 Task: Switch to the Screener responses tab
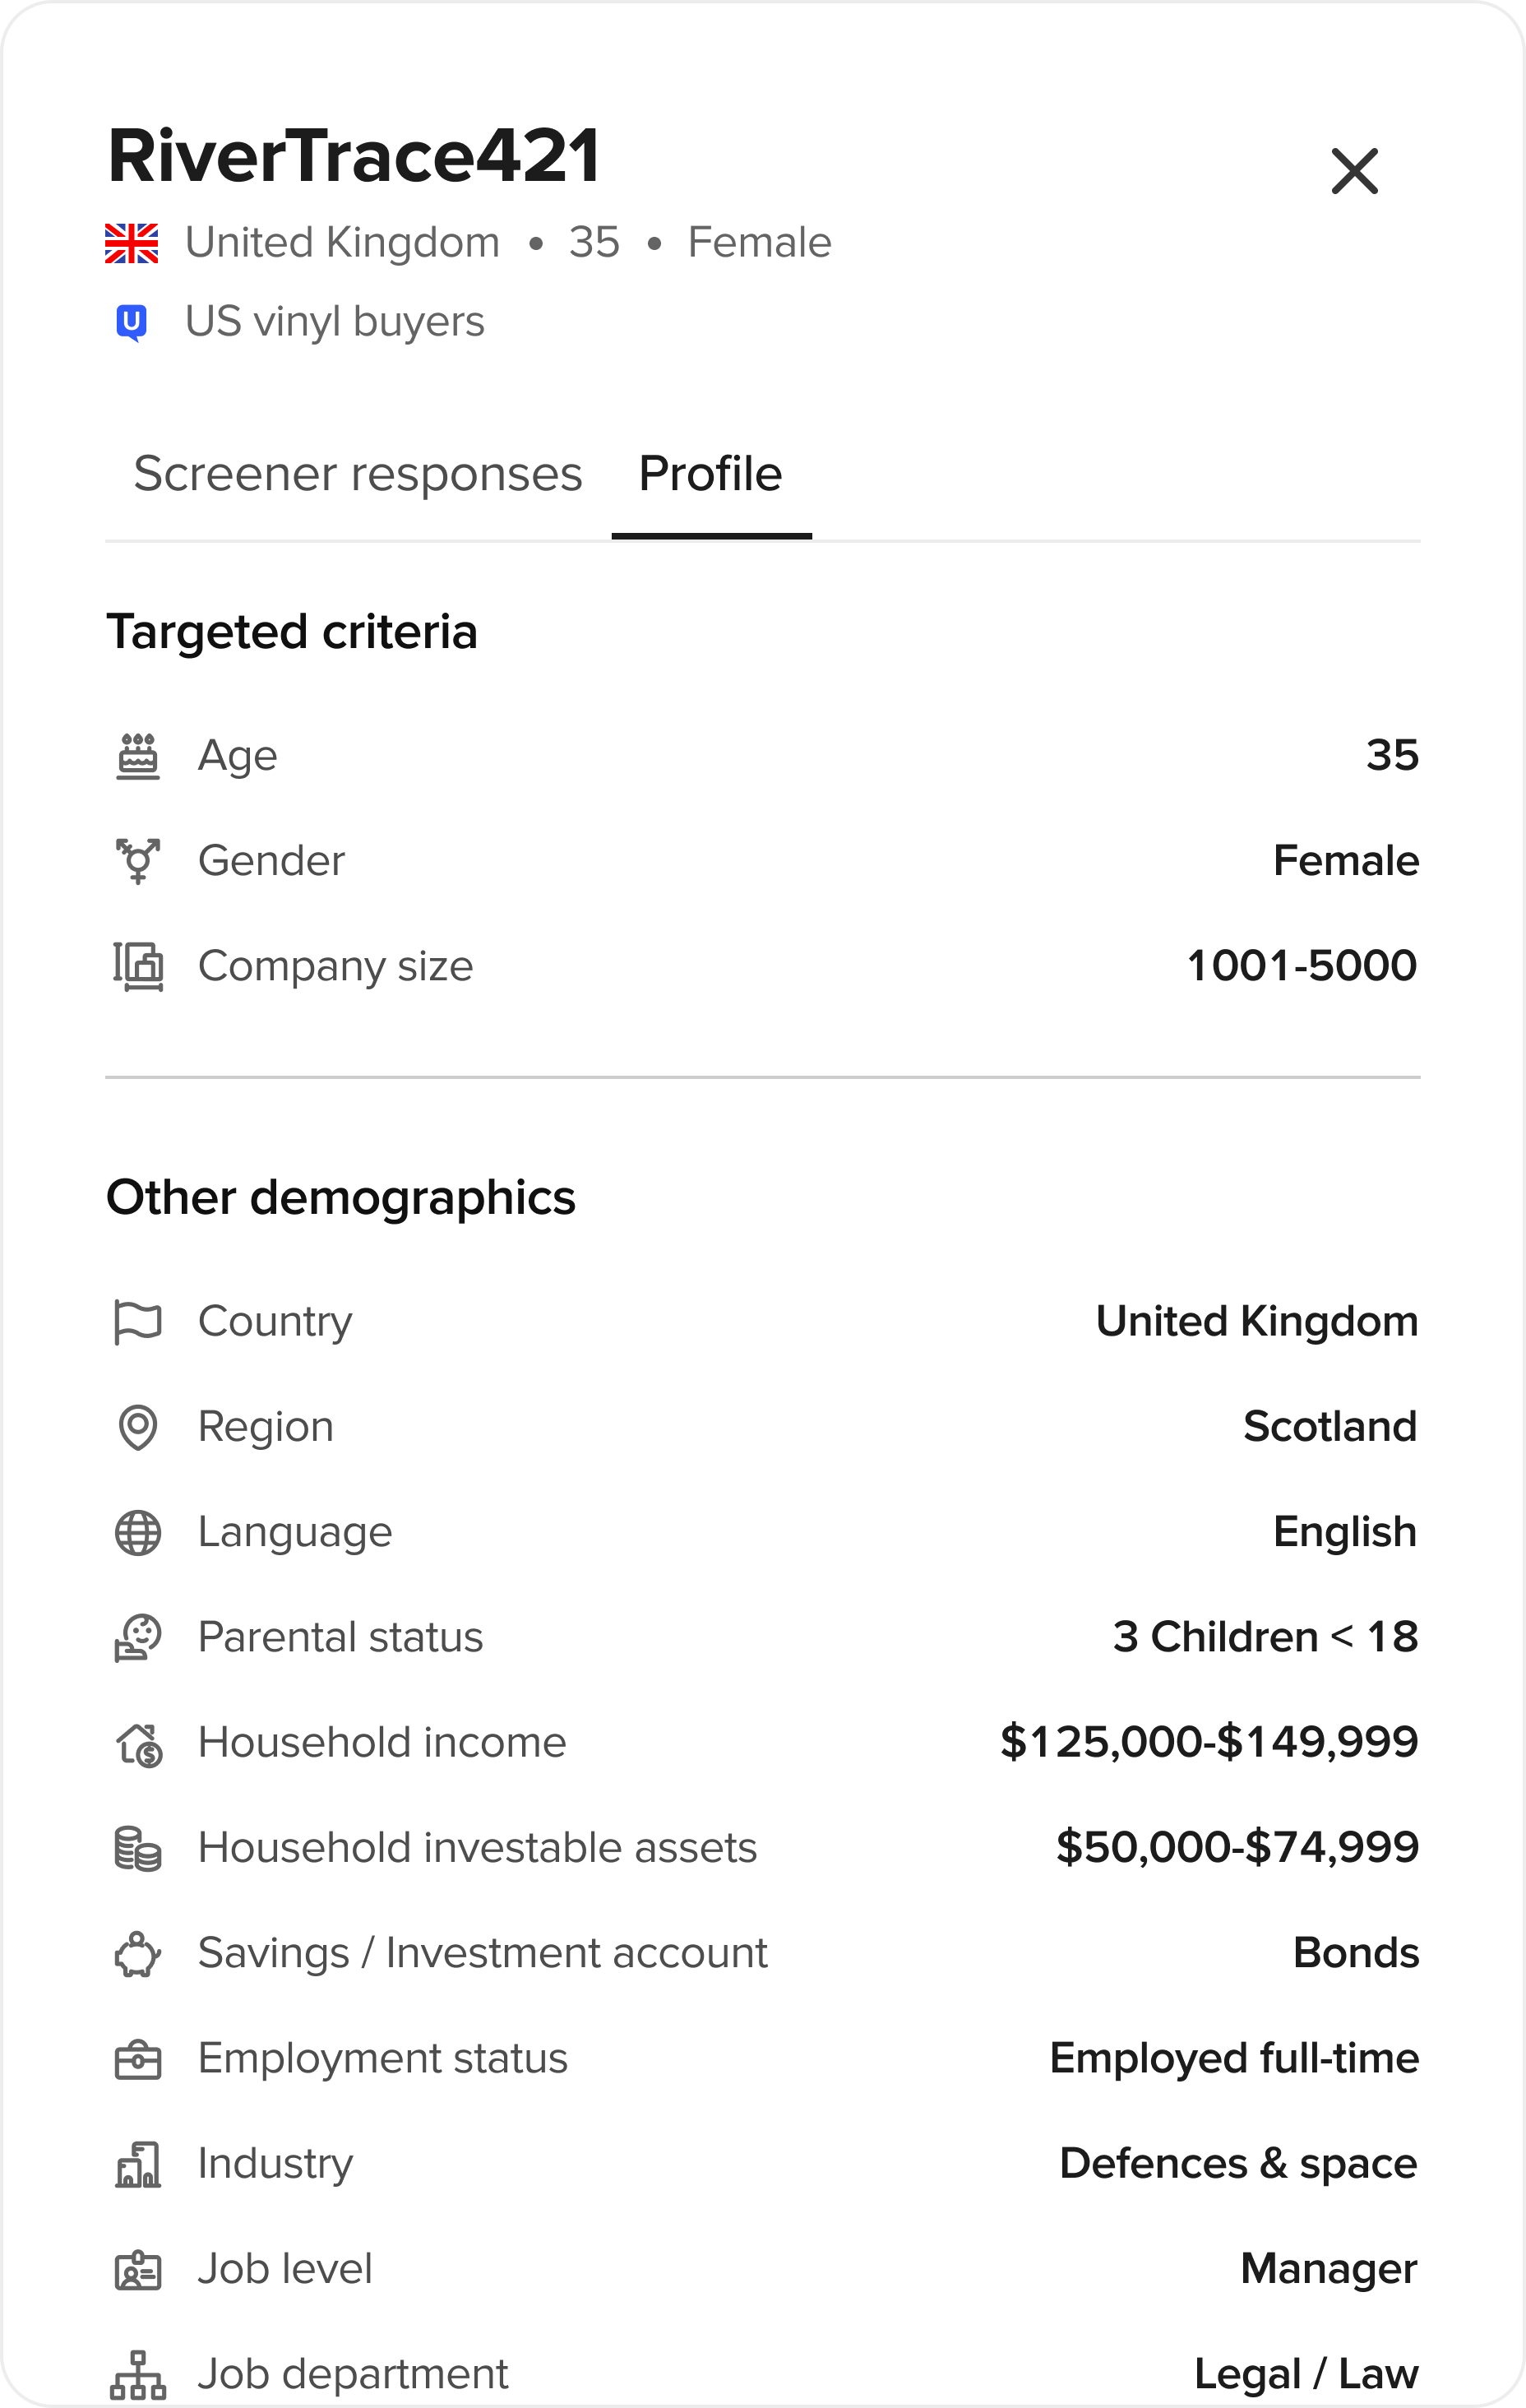tap(357, 474)
